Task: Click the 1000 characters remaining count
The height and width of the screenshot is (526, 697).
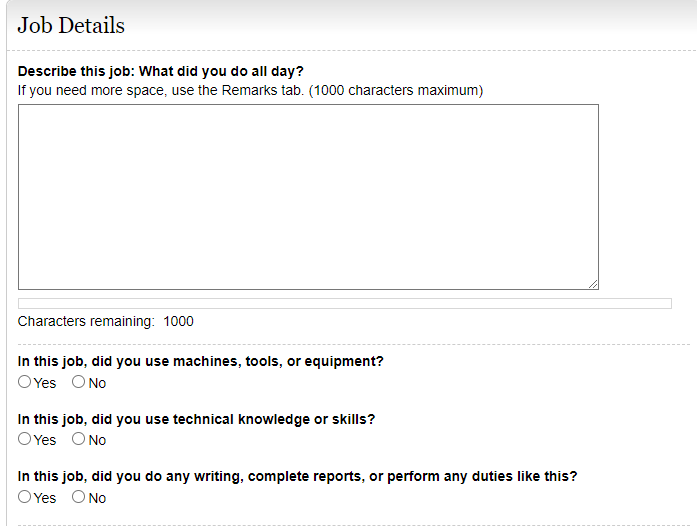Action: click(179, 321)
